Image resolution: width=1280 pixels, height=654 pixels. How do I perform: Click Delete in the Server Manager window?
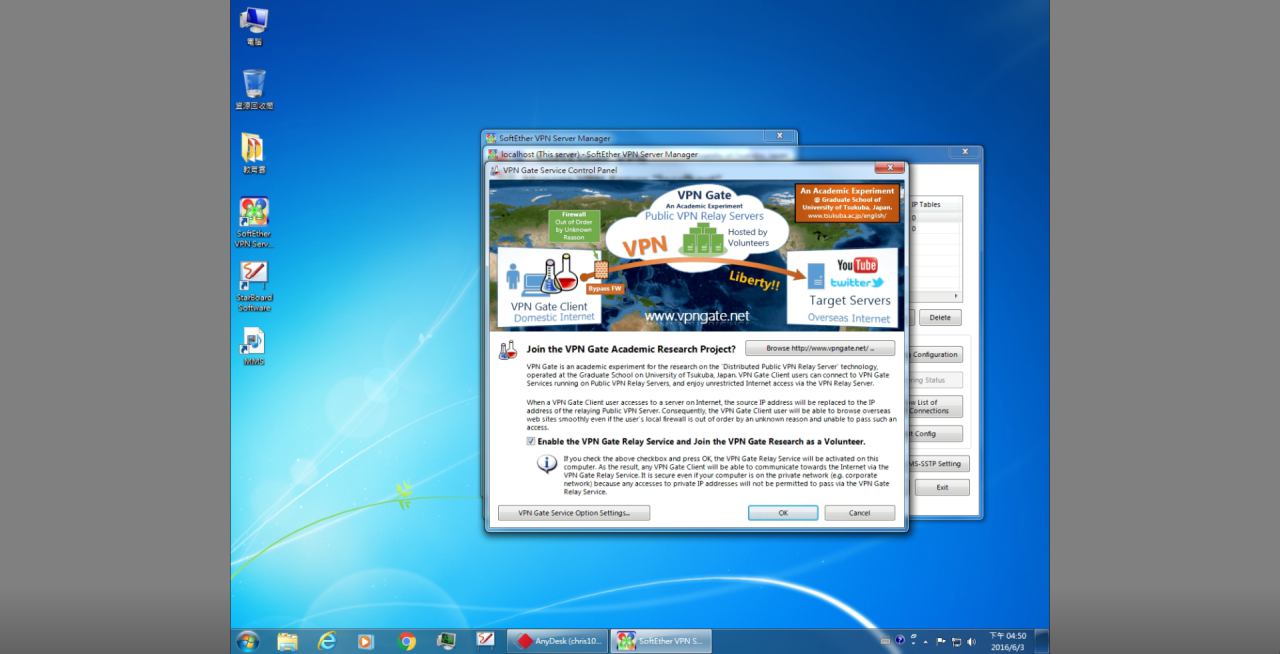tap(940, 317)
